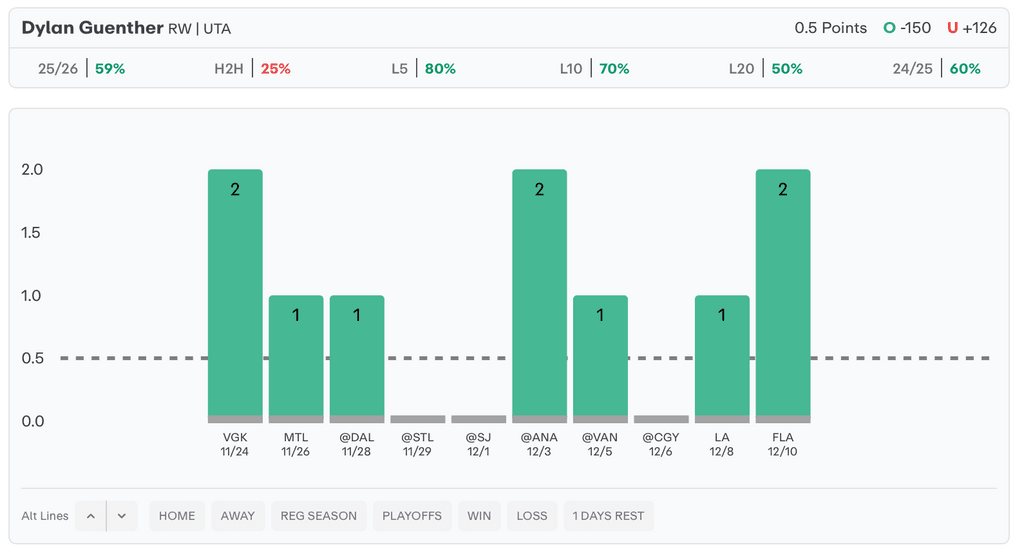Screen dimensions: 1024x558
Task: Enable the AWAY games filter
Action: [238, 516]
